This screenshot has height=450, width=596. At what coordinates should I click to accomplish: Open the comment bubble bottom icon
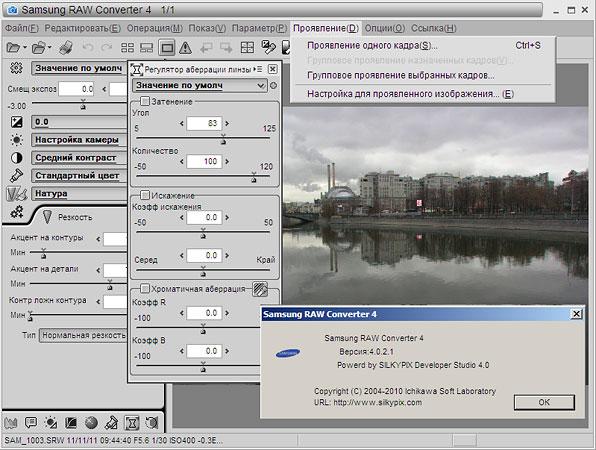pyautogui.click(x=31, y=423)
